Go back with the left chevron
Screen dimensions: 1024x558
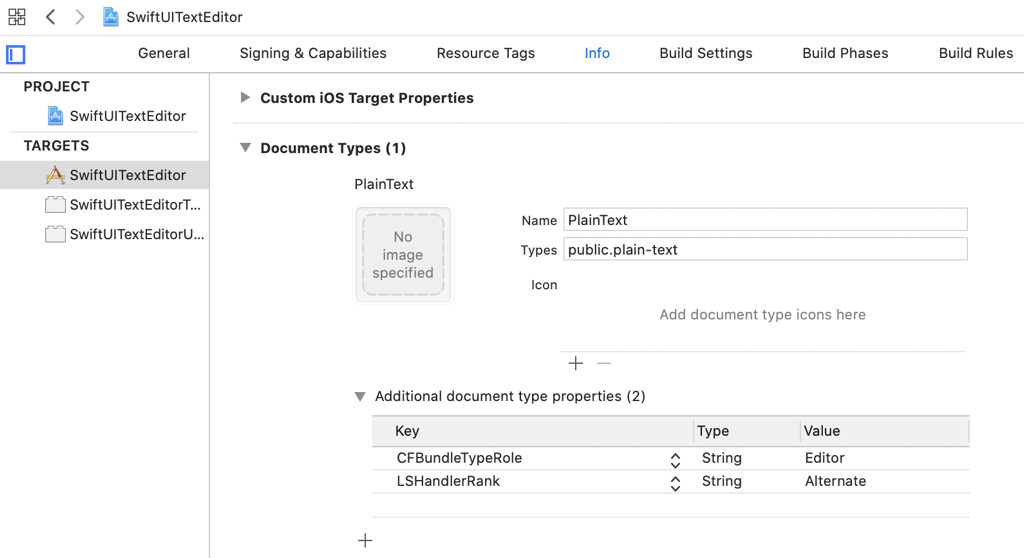50,17
